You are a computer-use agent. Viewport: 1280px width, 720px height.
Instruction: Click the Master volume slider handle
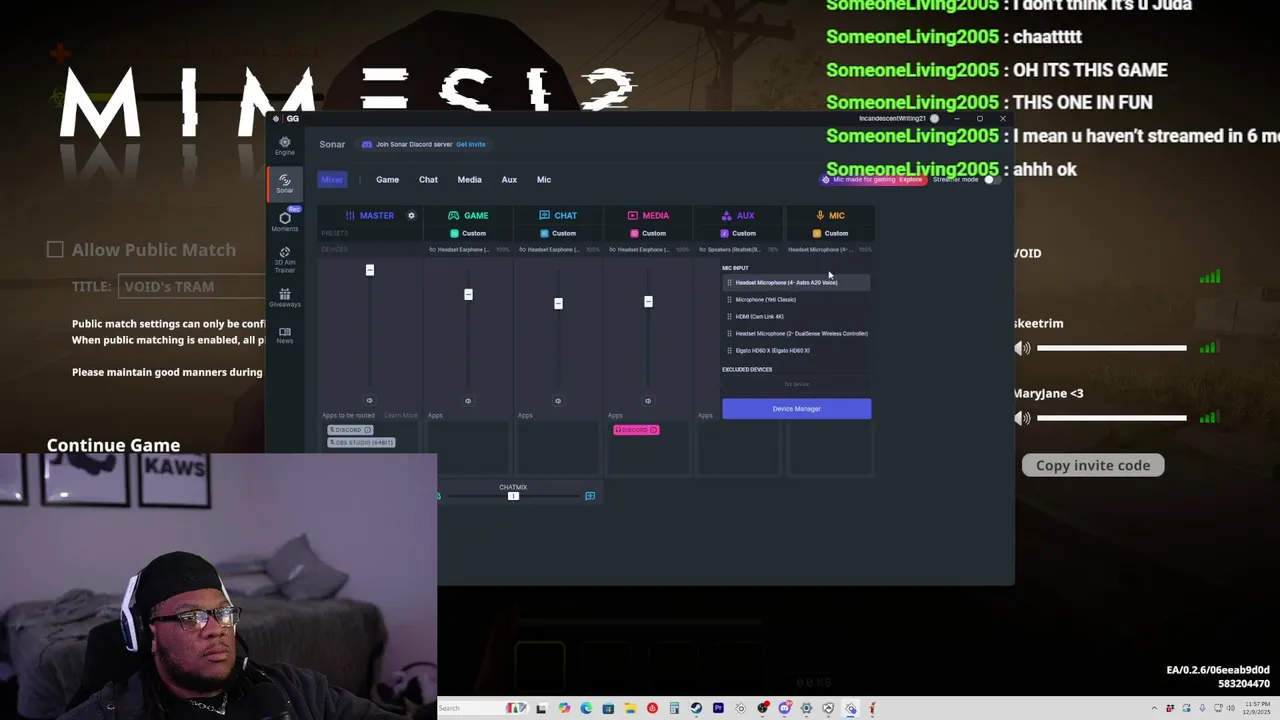click(x=370, y=270)
